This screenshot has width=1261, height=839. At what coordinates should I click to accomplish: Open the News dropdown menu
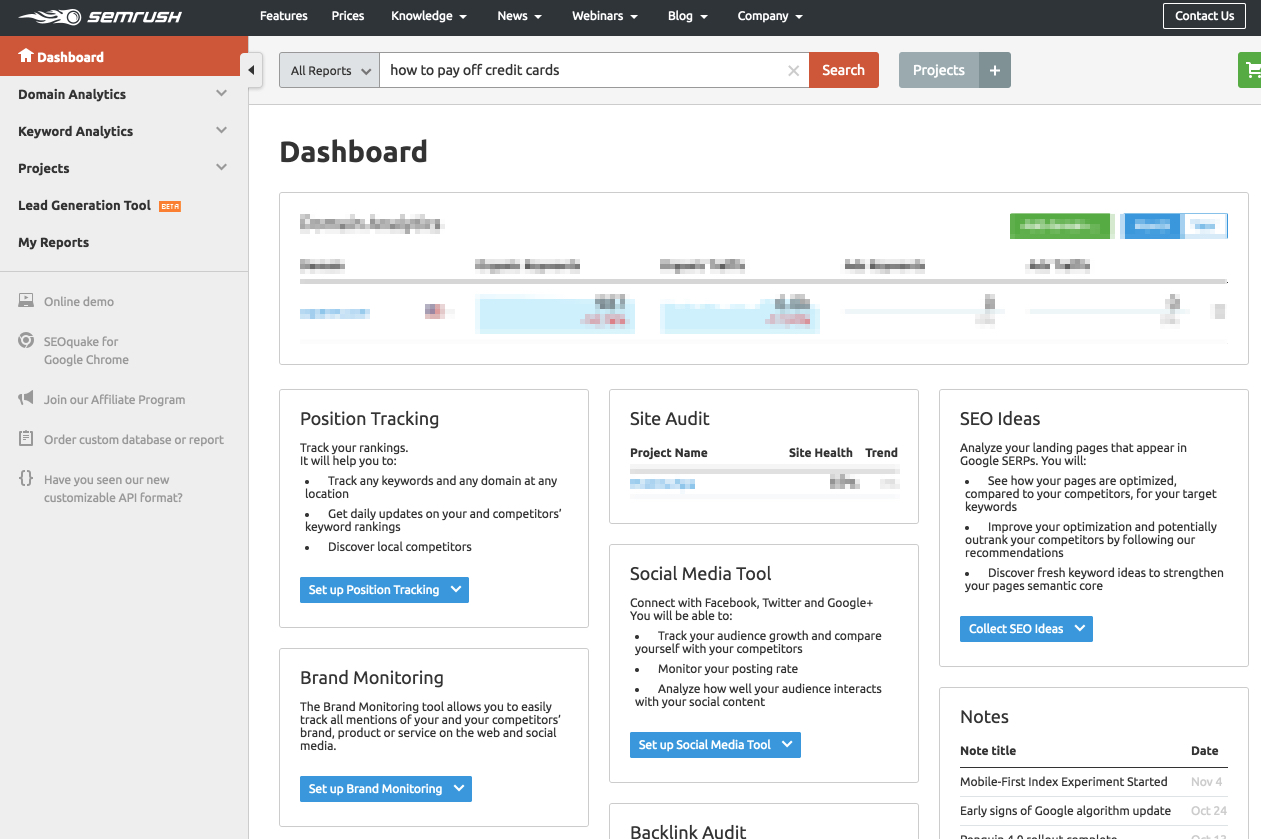(519, 16)
